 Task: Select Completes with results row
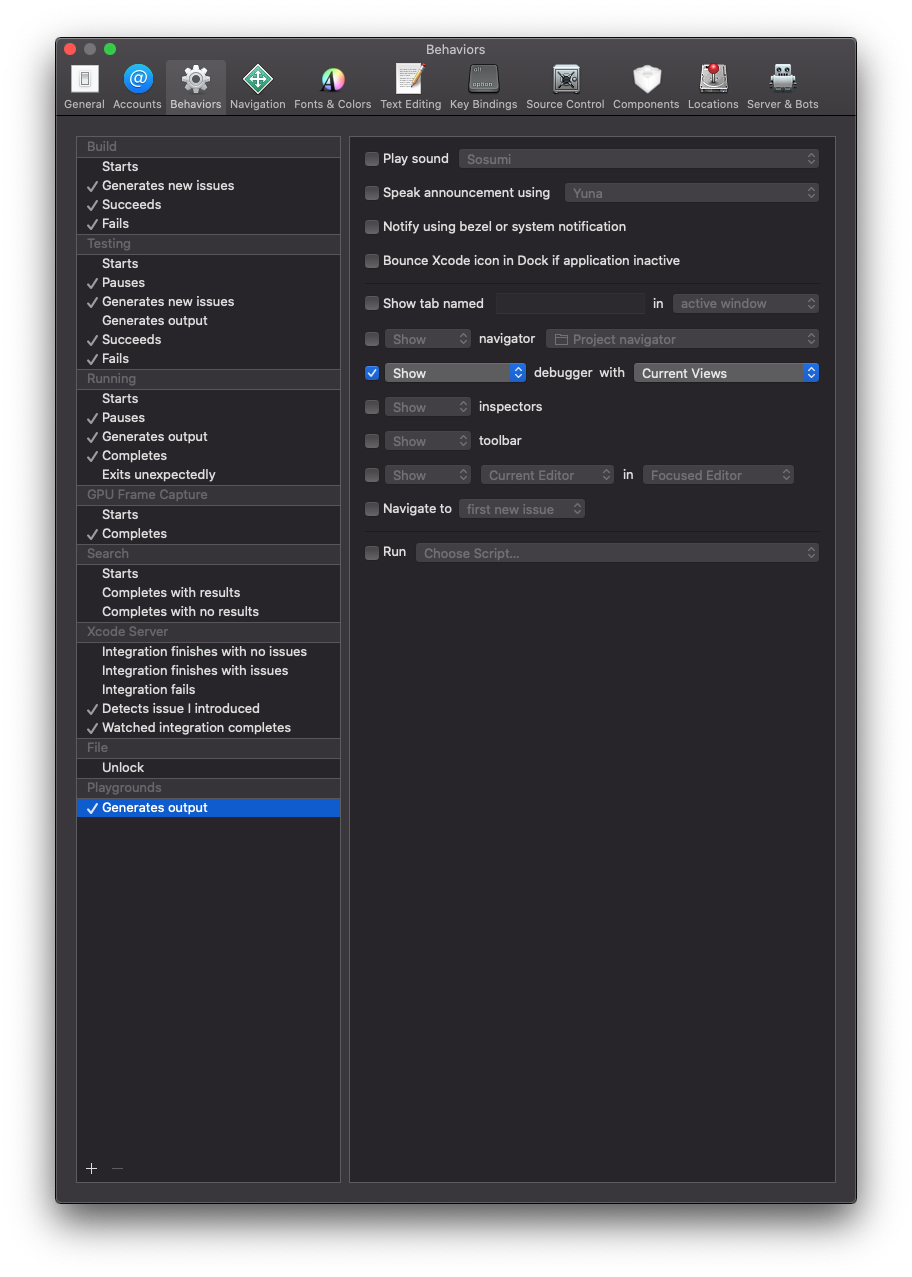pyautogui.click(x=208, y=593)
